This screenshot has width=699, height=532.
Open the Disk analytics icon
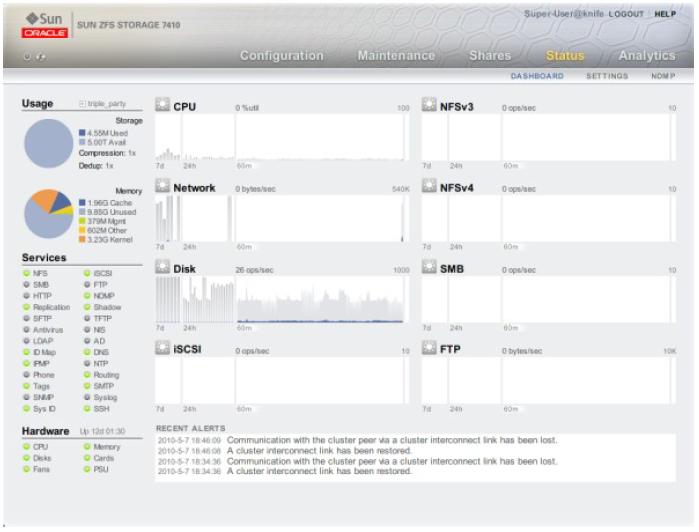162,267
